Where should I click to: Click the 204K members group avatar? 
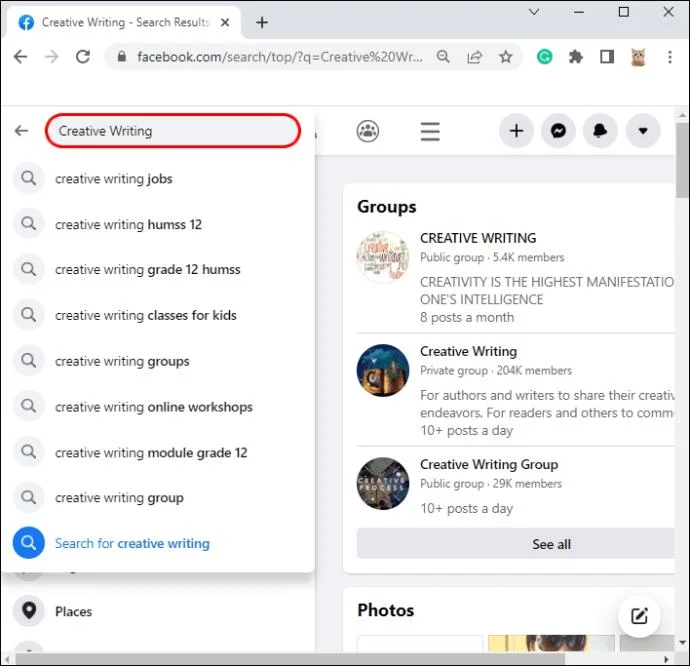pyautogui.click(x=382, y=370)
